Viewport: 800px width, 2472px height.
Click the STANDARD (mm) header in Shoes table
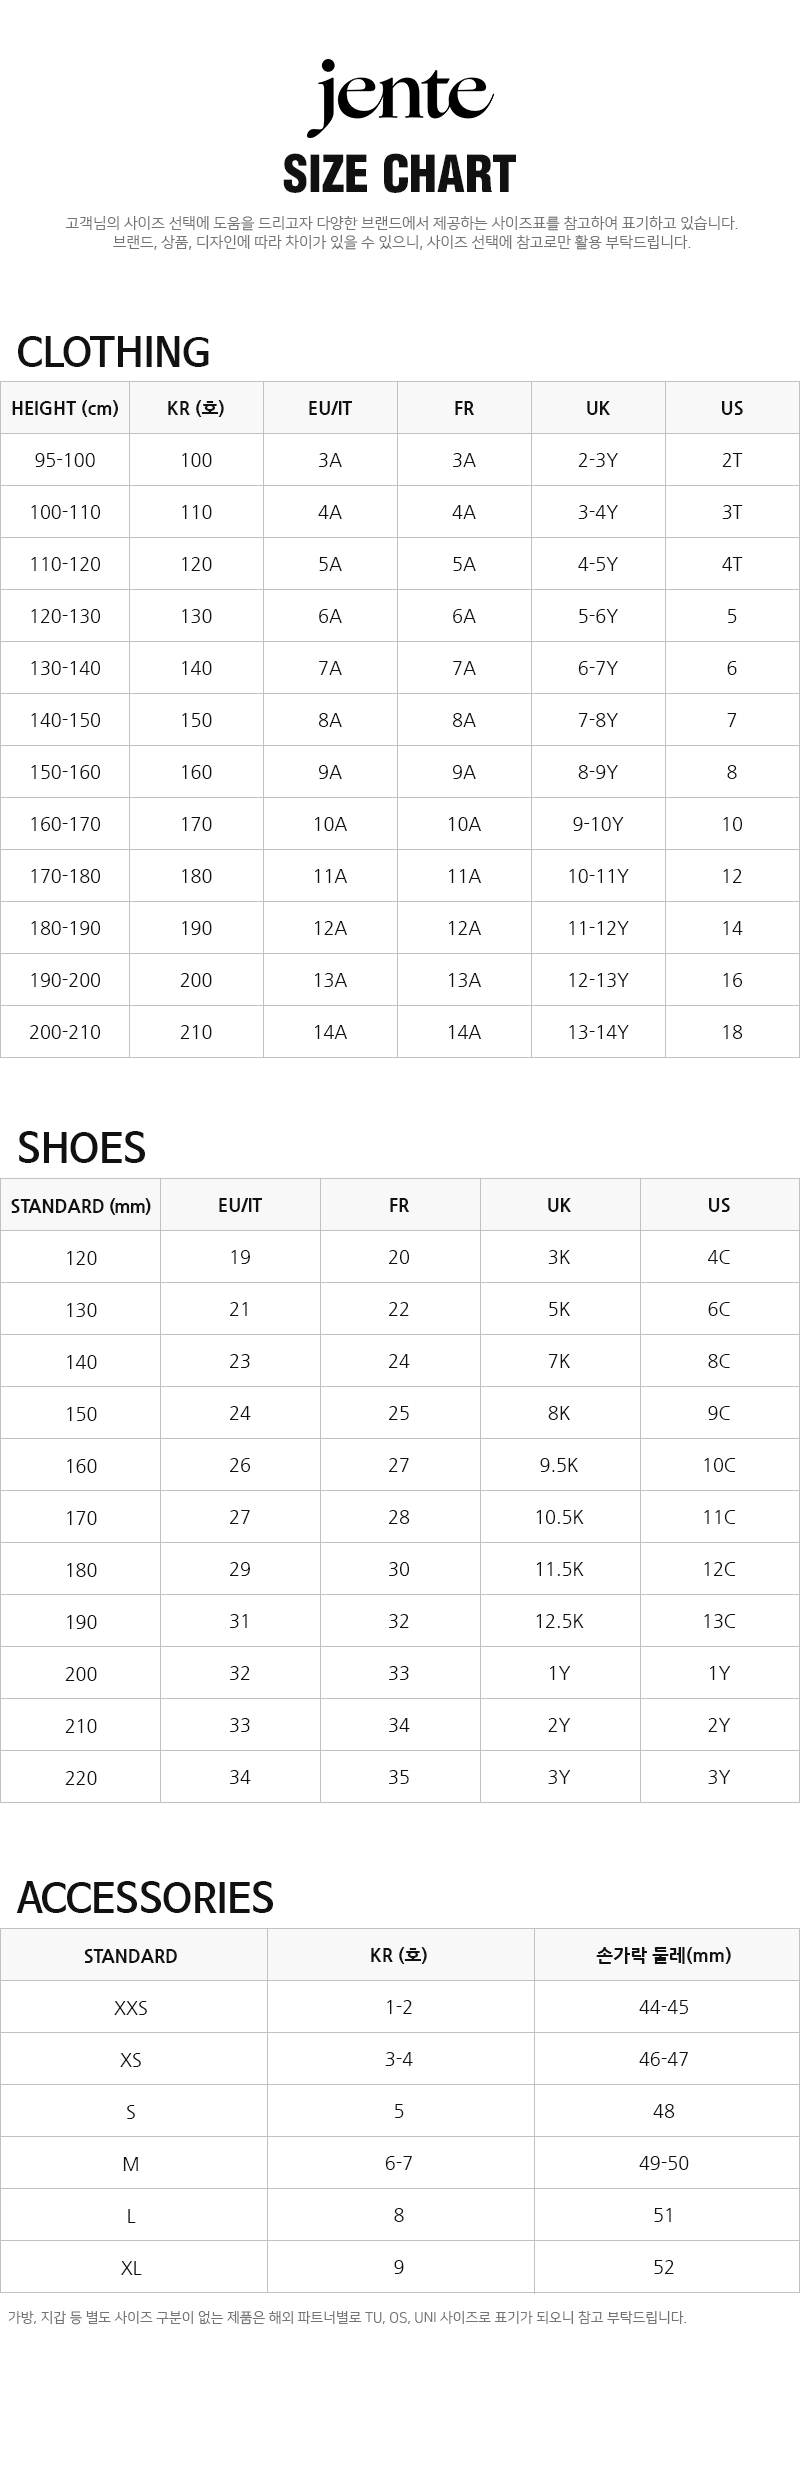click(x=80, y=1206)
